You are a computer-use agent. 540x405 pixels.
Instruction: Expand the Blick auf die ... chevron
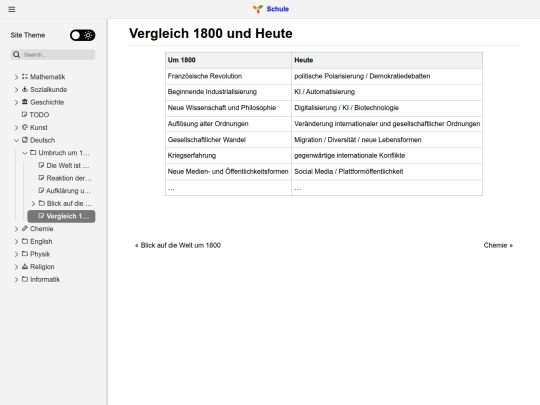pos(33,204)
